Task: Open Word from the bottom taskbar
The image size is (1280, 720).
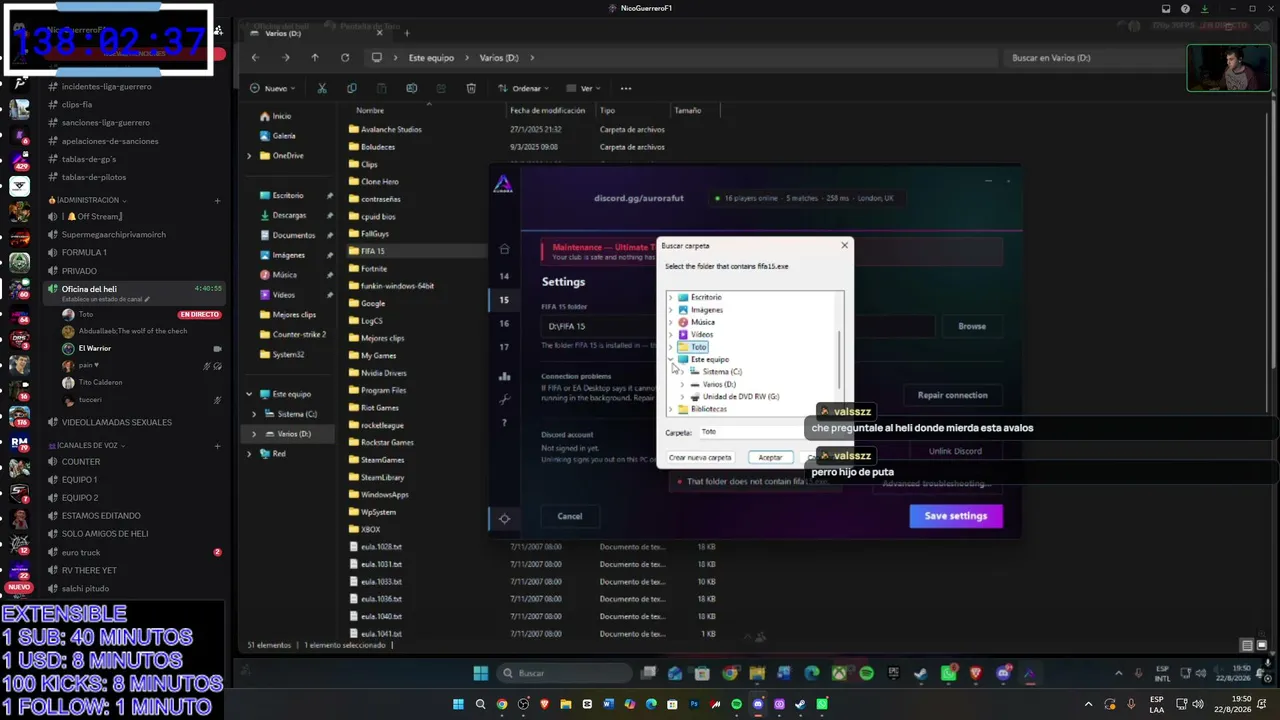Action: pos(608,705)
